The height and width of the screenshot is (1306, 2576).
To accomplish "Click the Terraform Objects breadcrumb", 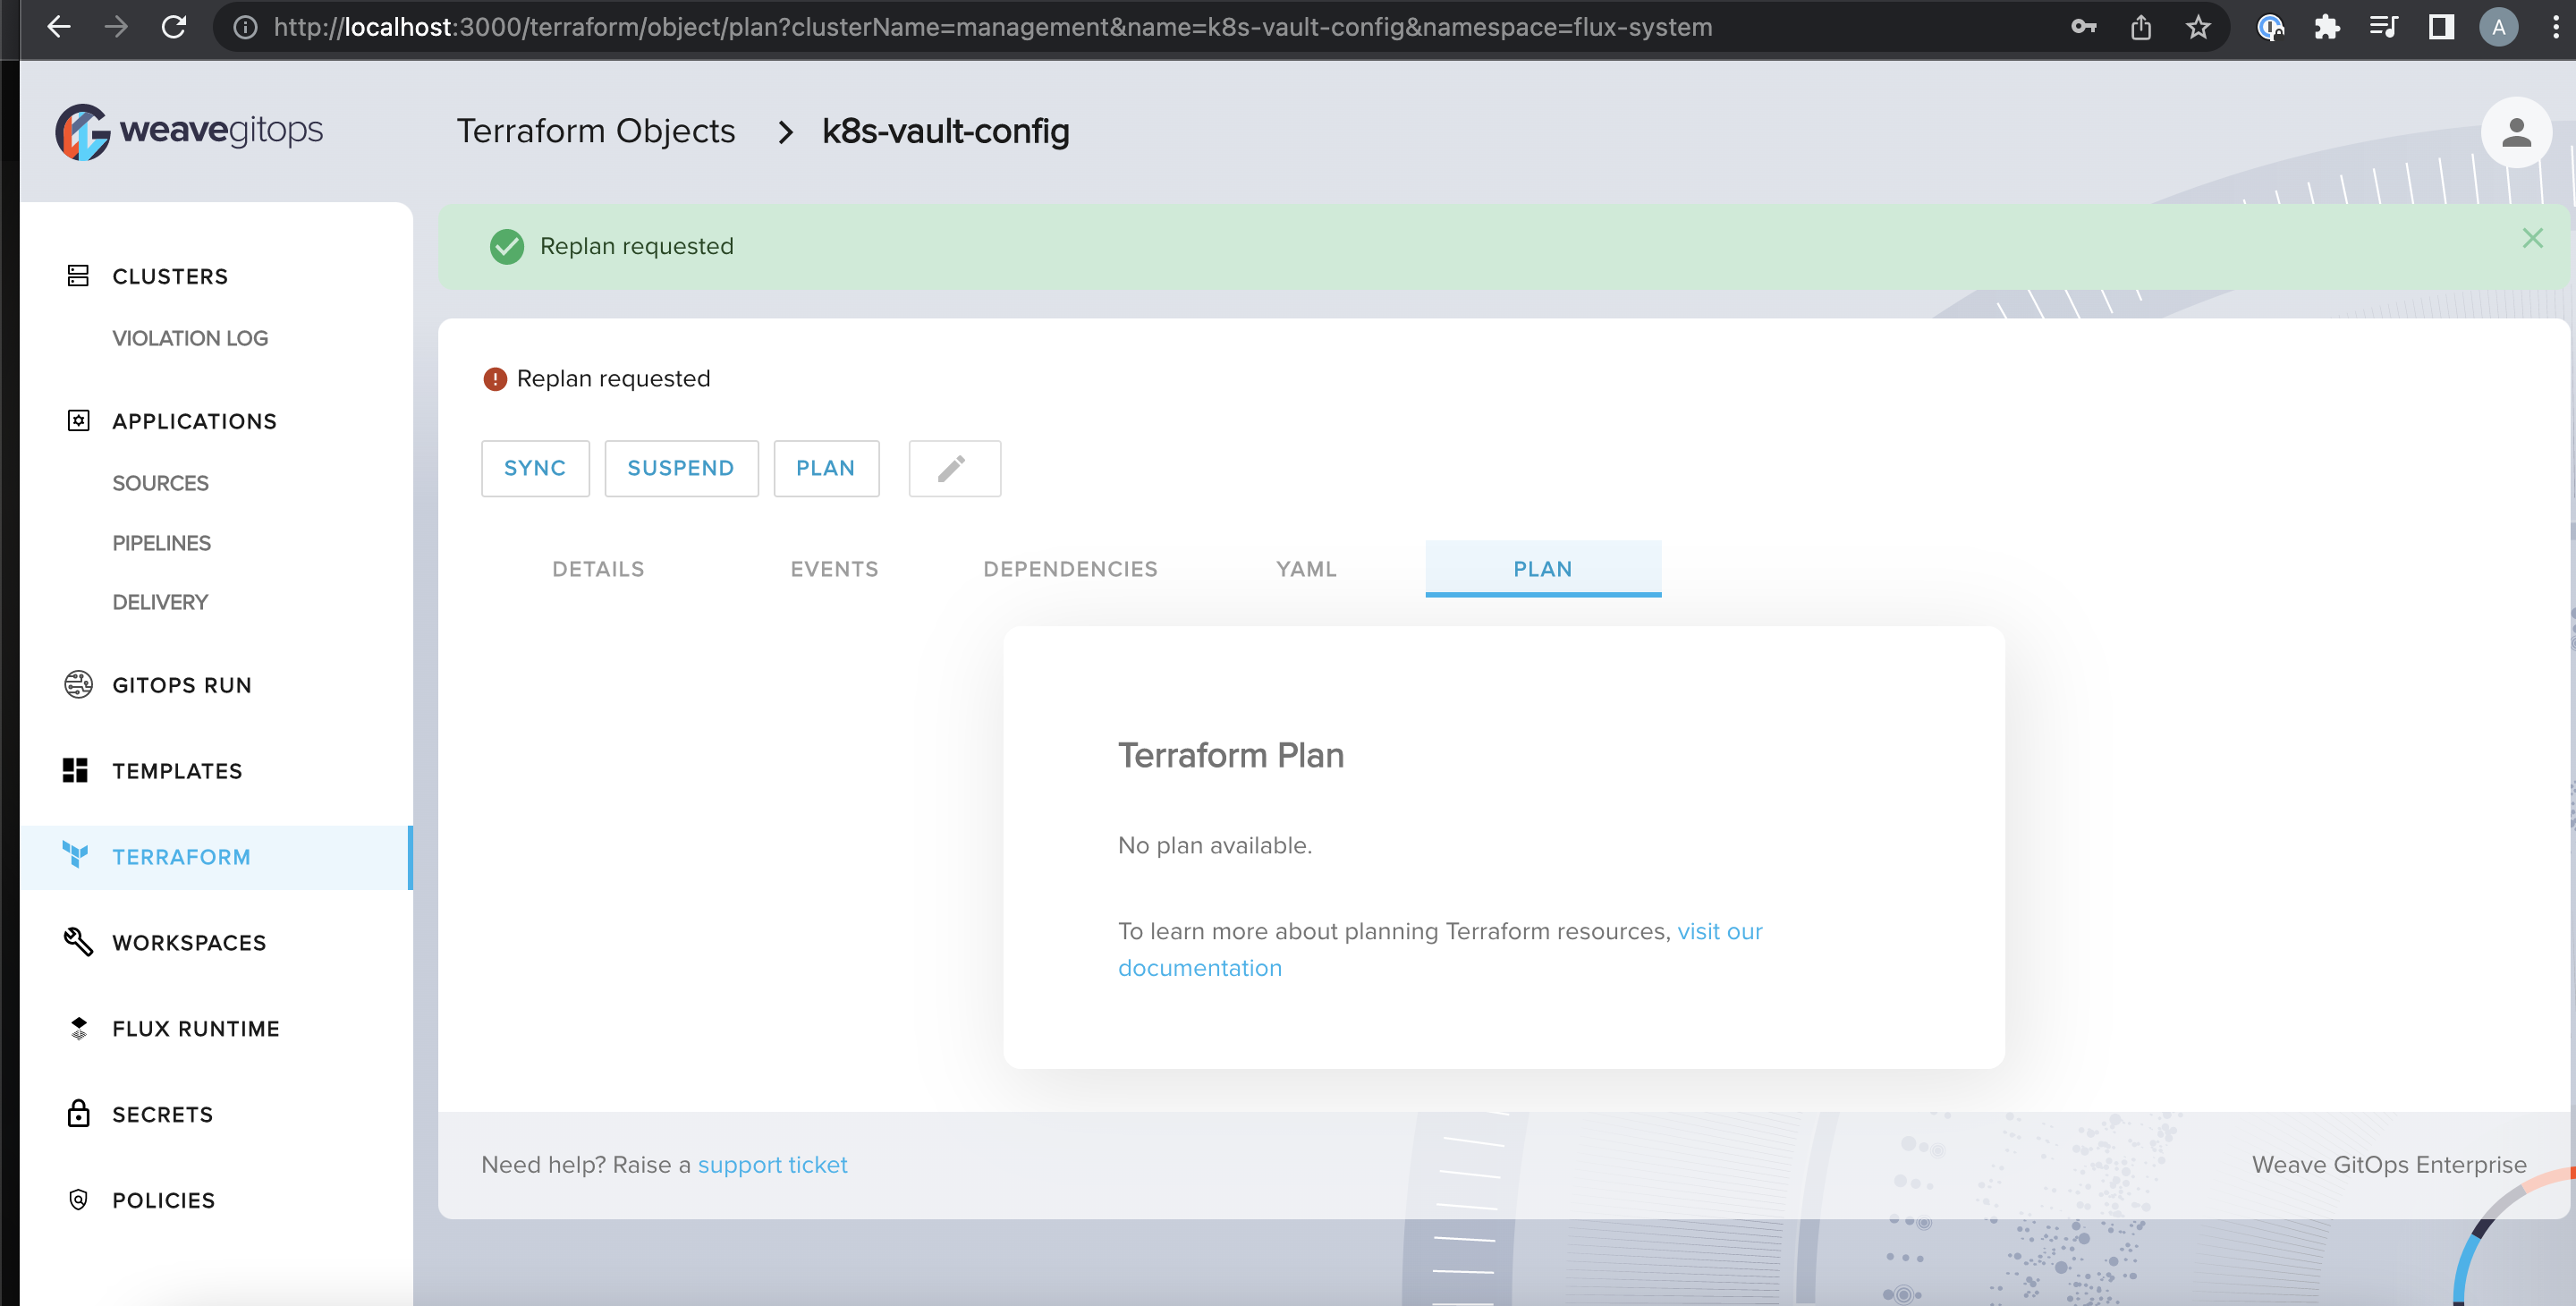I will (596, 131).
